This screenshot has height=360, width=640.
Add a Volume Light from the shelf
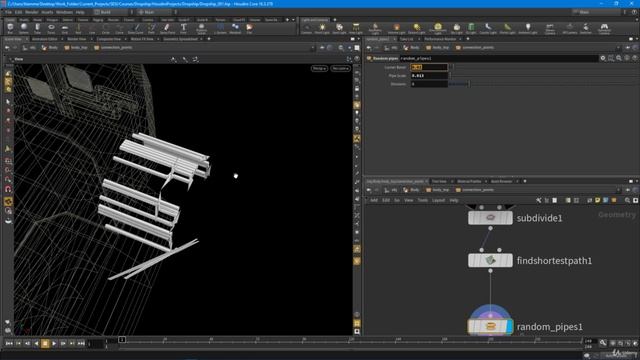[396, 29]
